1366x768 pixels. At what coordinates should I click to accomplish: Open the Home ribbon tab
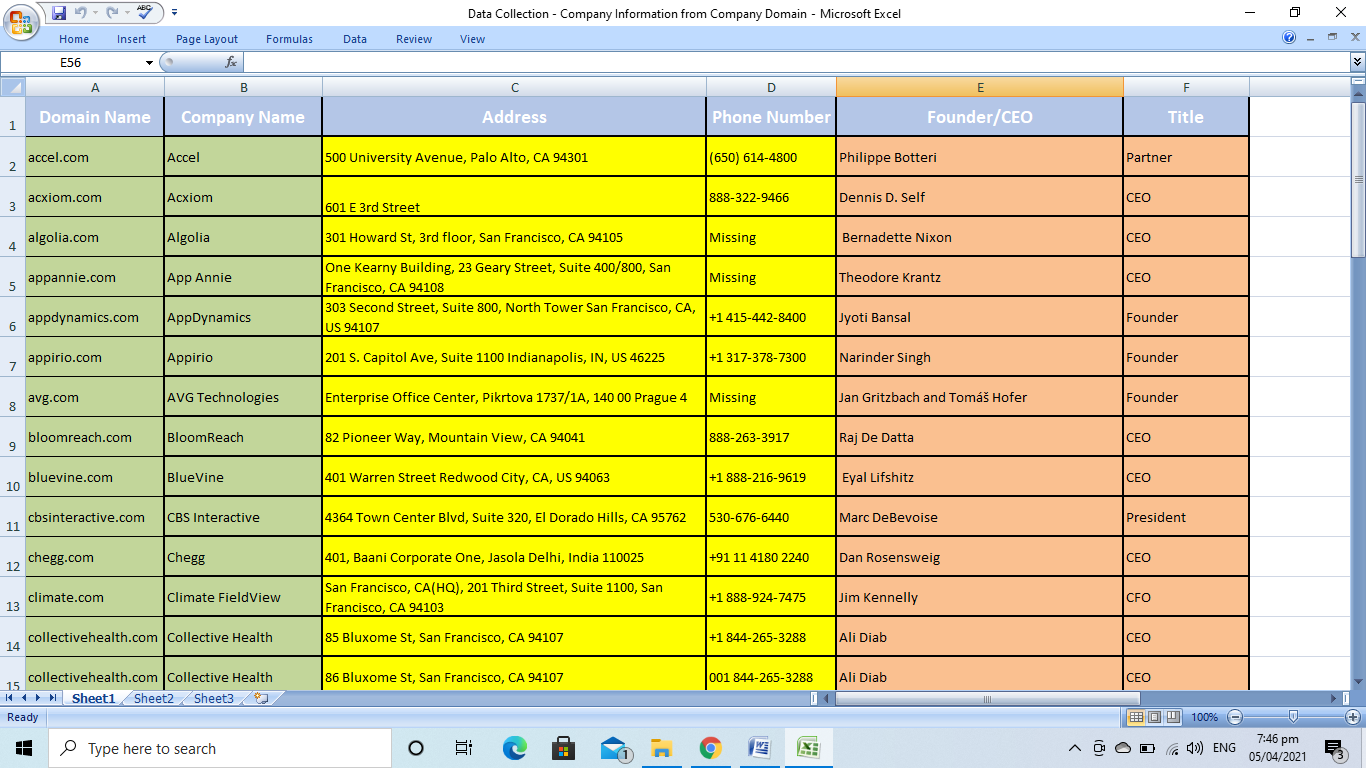click(x=74, y=39)
